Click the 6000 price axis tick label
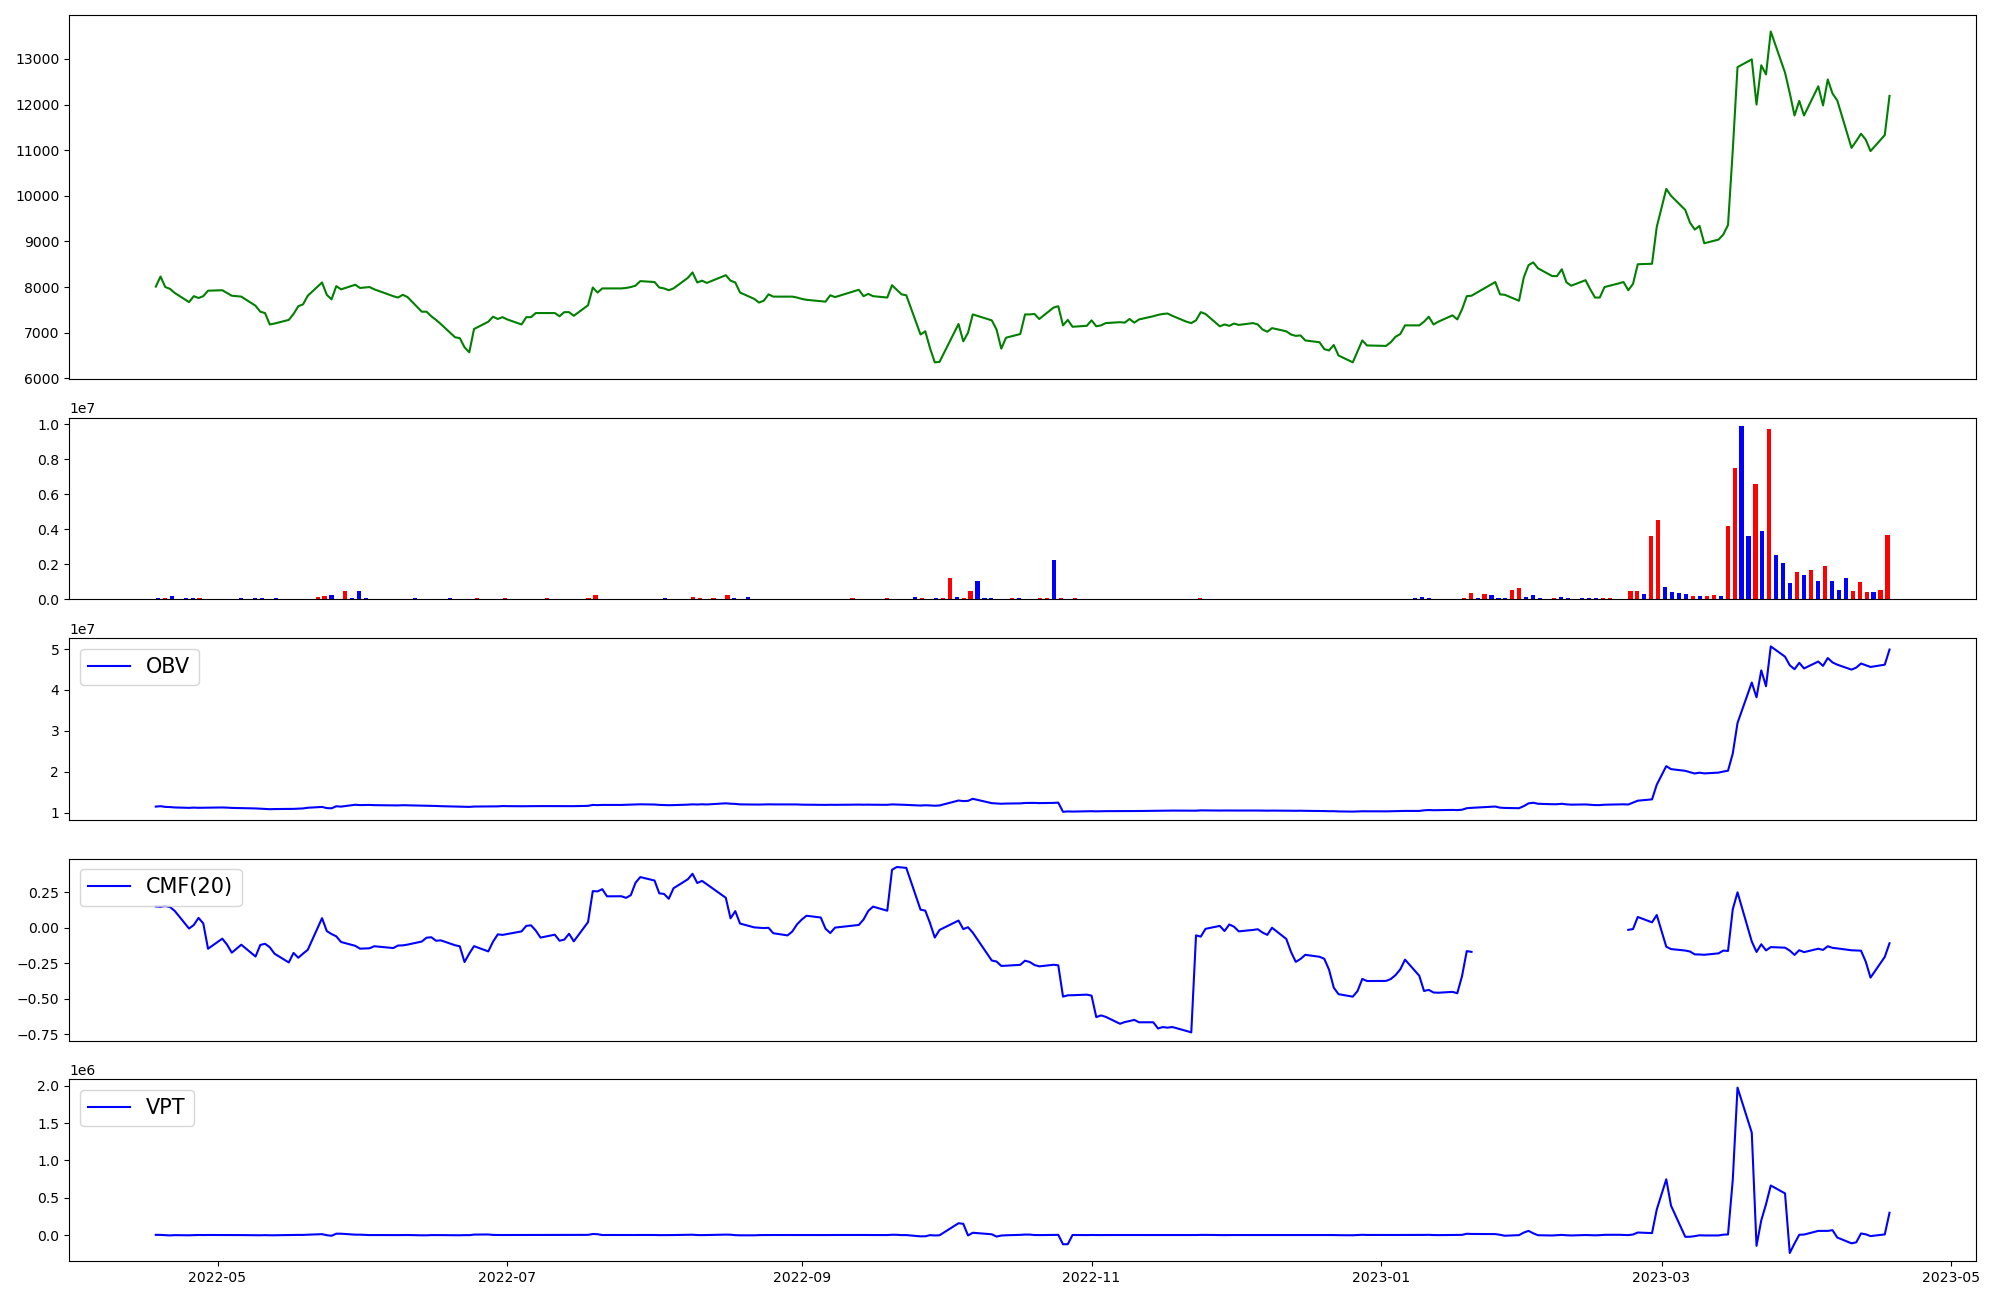The image size is (2000, 1300). pyautogui.click(x=41, y=379)
